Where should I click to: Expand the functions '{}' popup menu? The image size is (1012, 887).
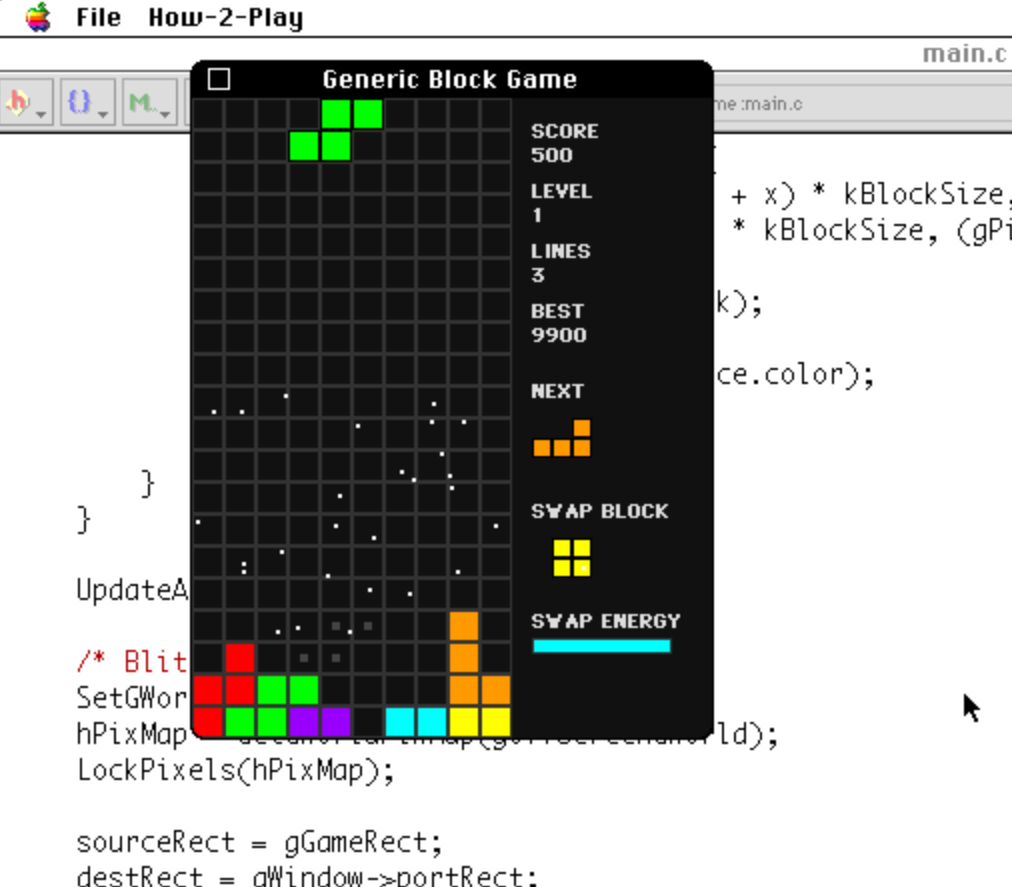tap(85, 103)
